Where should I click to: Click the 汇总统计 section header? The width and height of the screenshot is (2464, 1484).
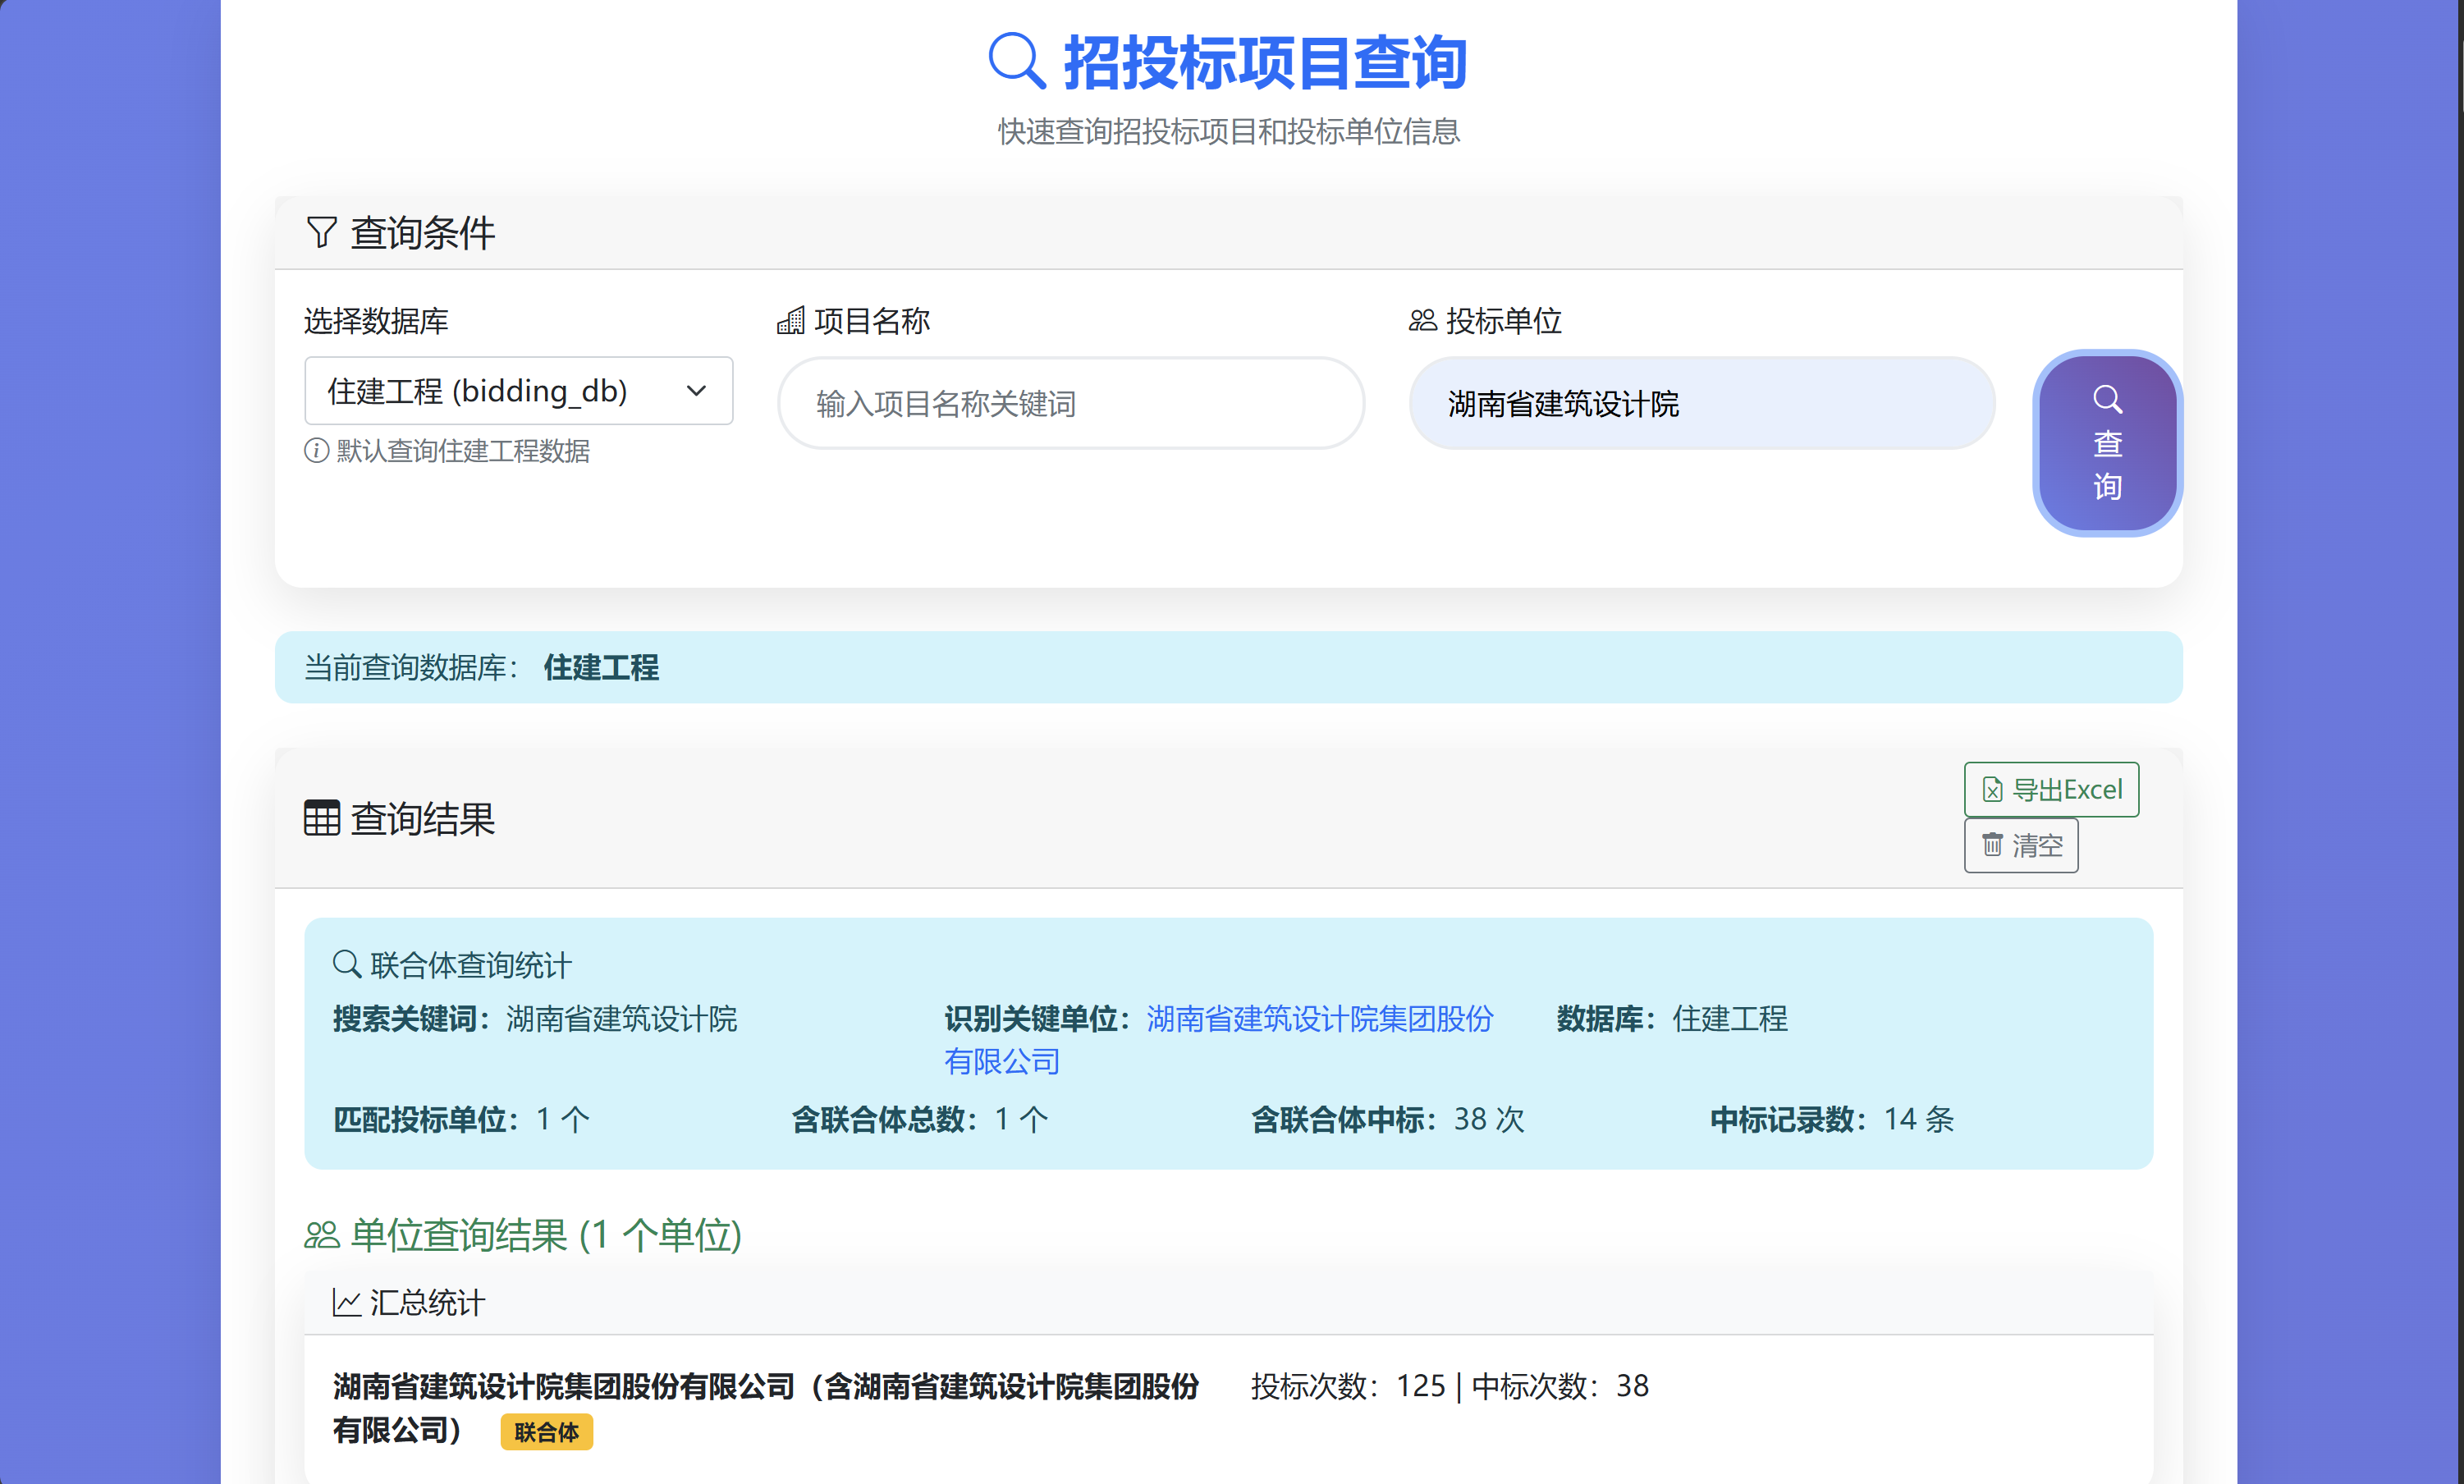point(1229,1303)
